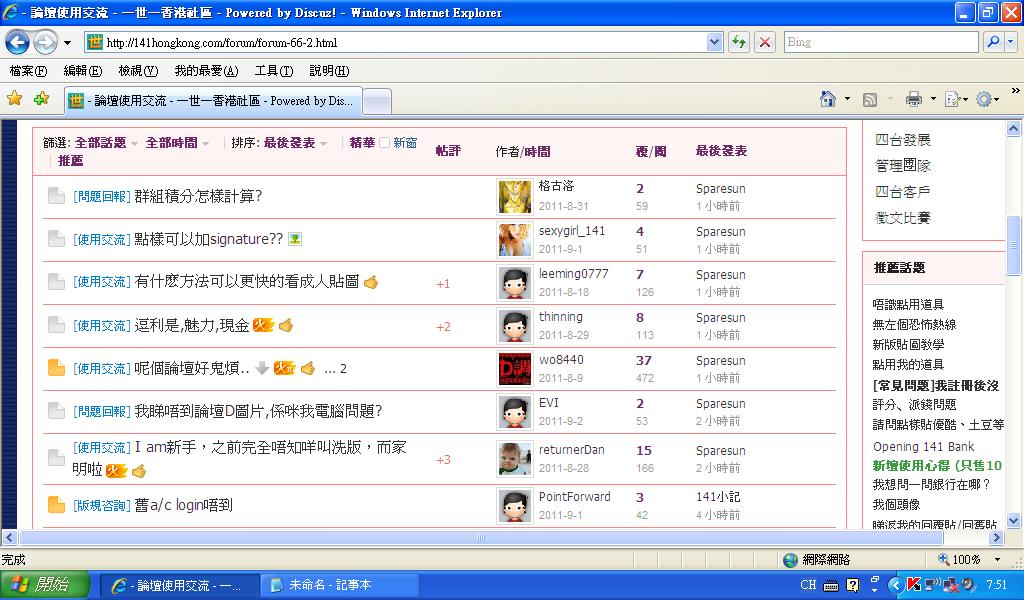
Task: Expand the 全部時間 filter dropdown
Action: (177, 143)
